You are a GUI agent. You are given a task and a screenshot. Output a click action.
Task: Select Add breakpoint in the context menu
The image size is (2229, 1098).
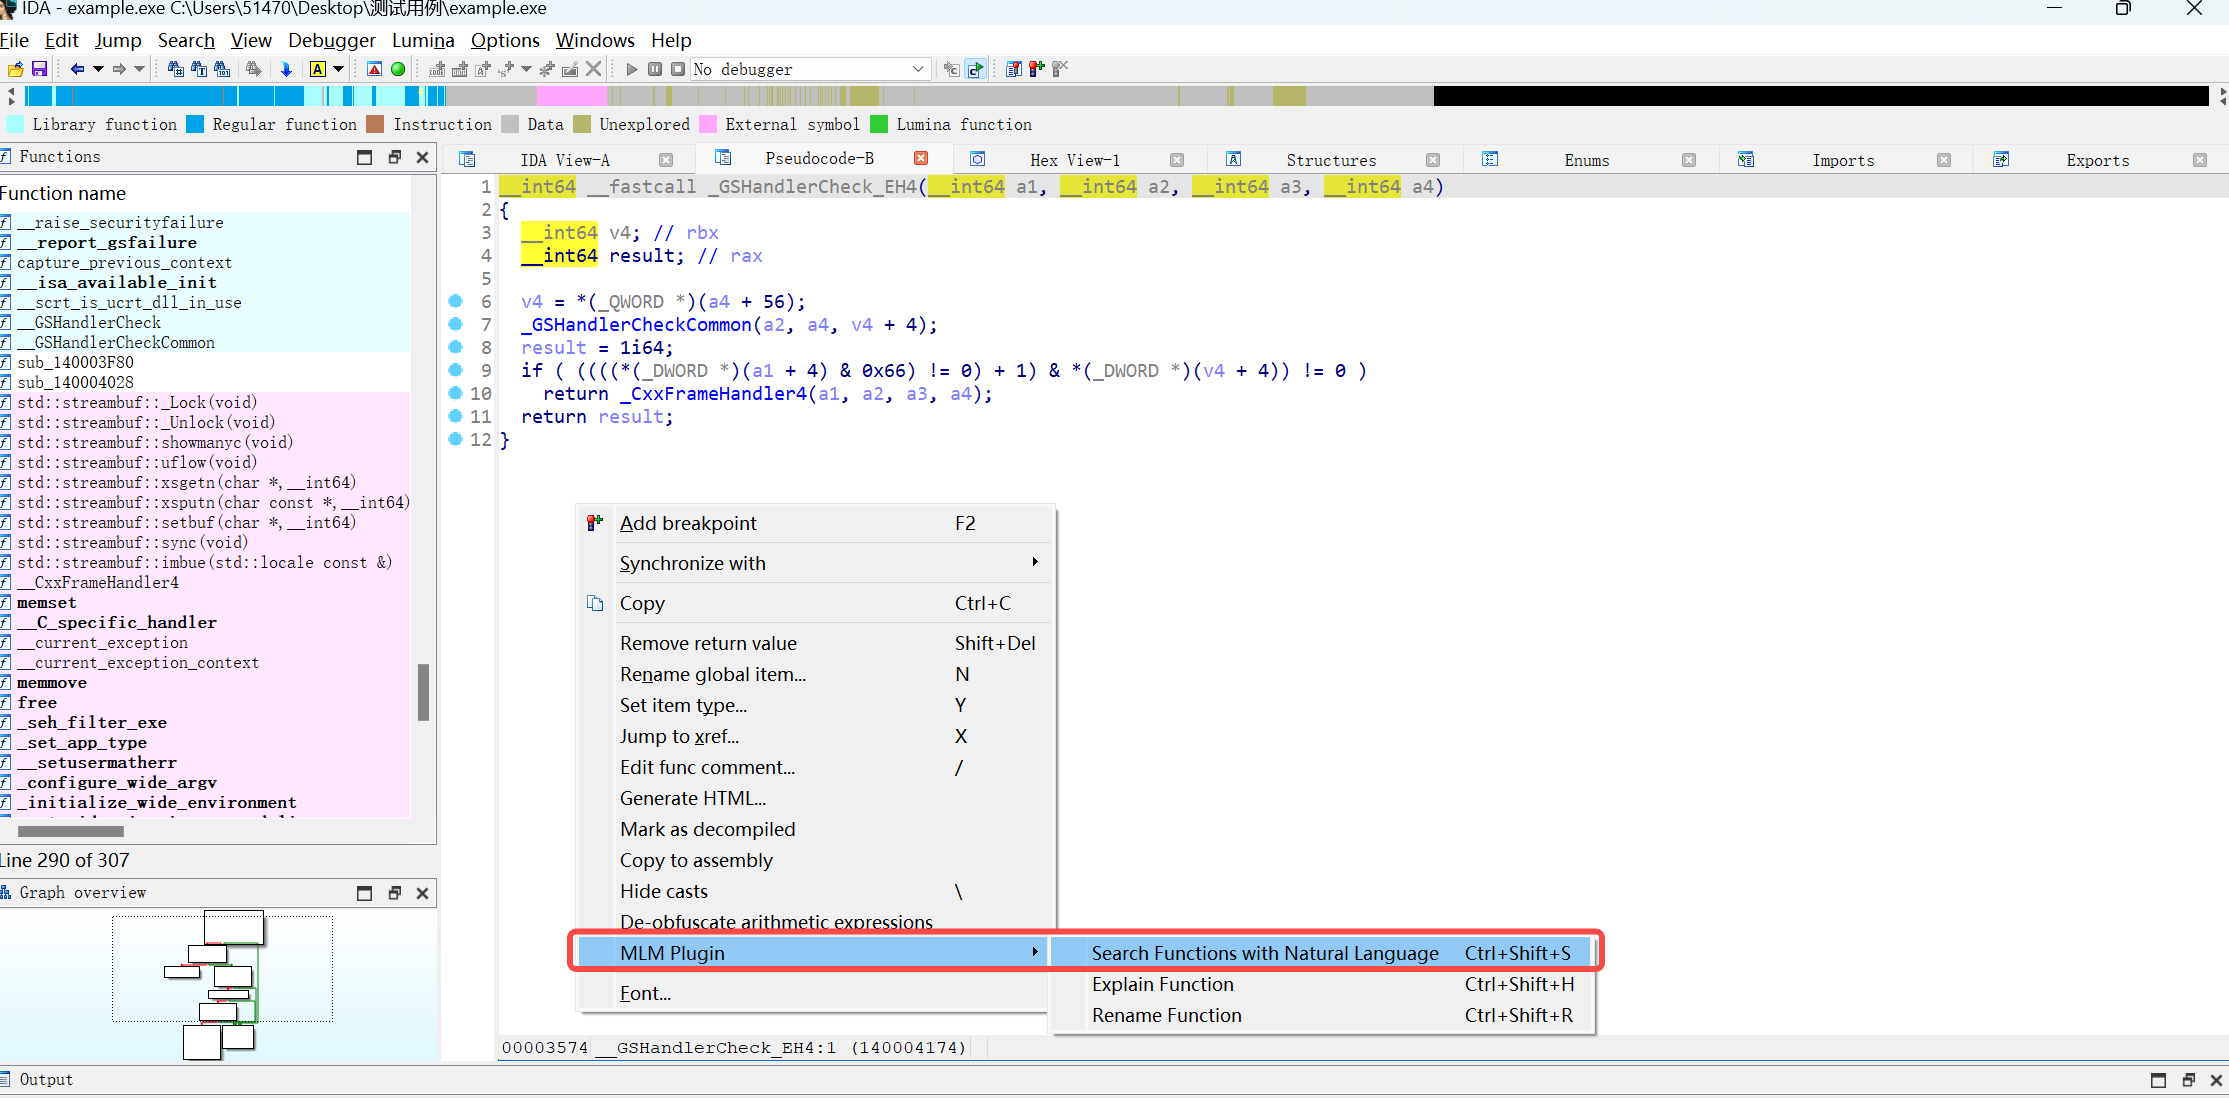coord(815,523)
